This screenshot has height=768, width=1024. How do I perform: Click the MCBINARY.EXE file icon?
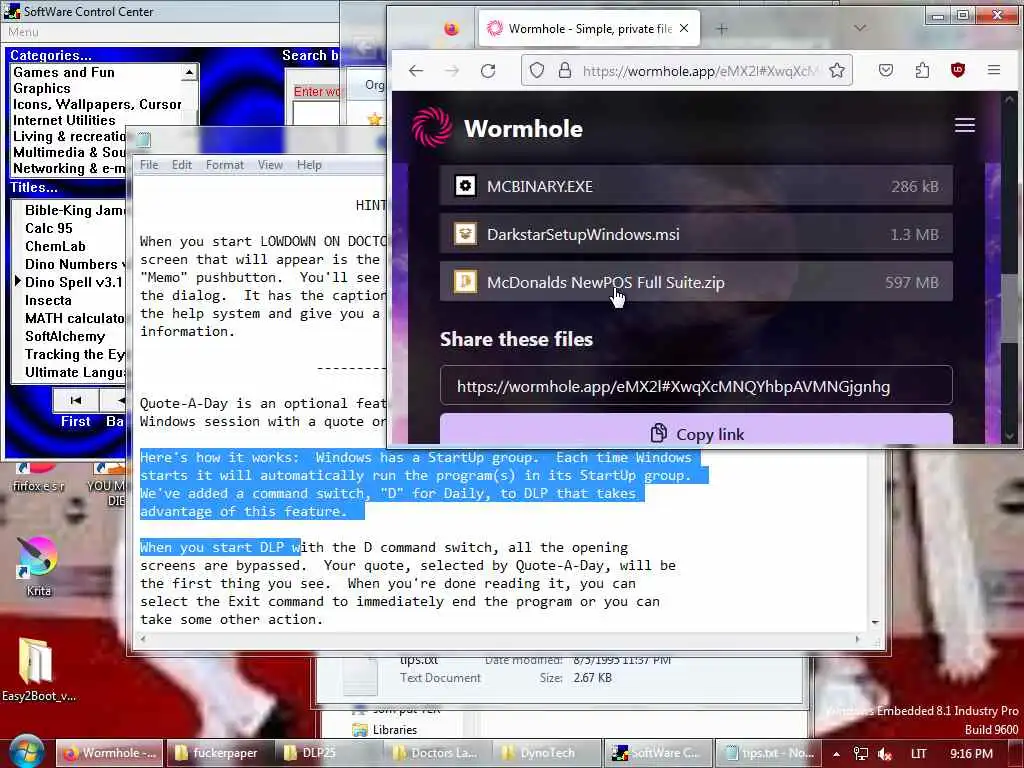[465, 186]
